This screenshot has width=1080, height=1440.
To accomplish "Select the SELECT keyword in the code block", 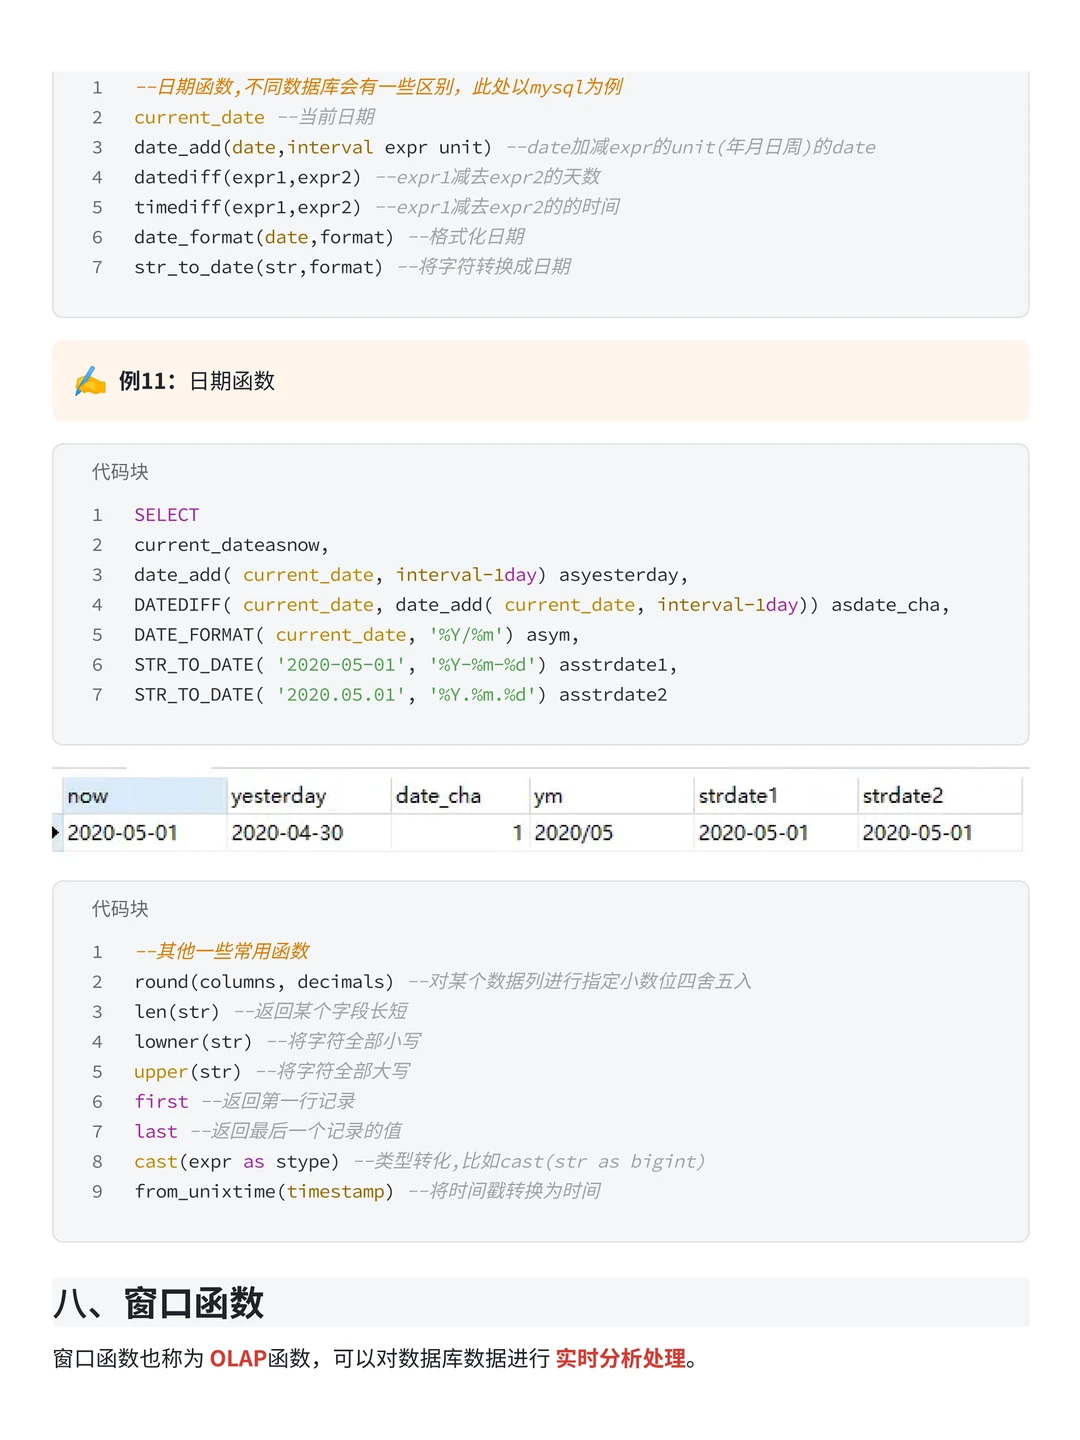I will click(166, 514).
